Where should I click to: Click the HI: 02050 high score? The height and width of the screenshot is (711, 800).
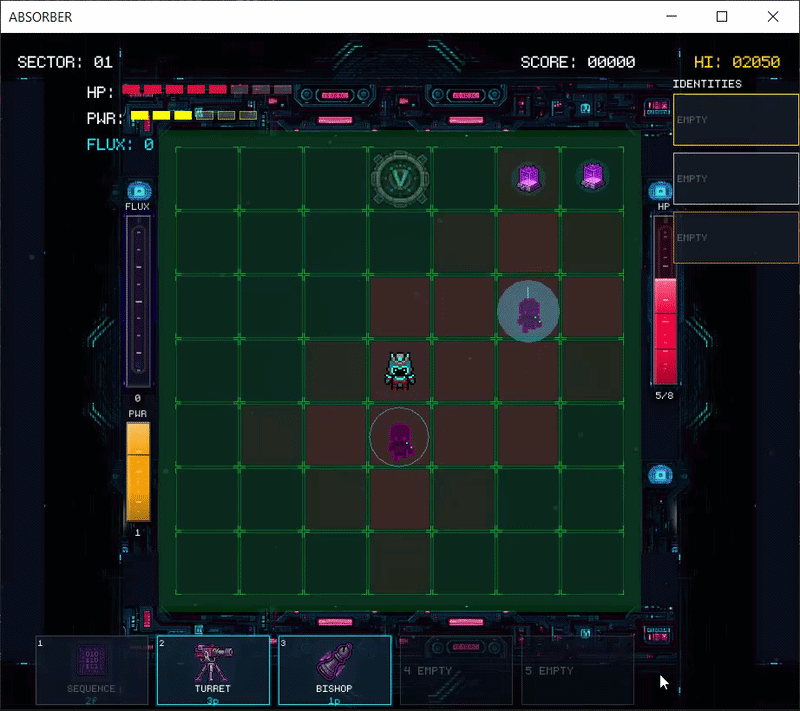[x=737, y=62]
